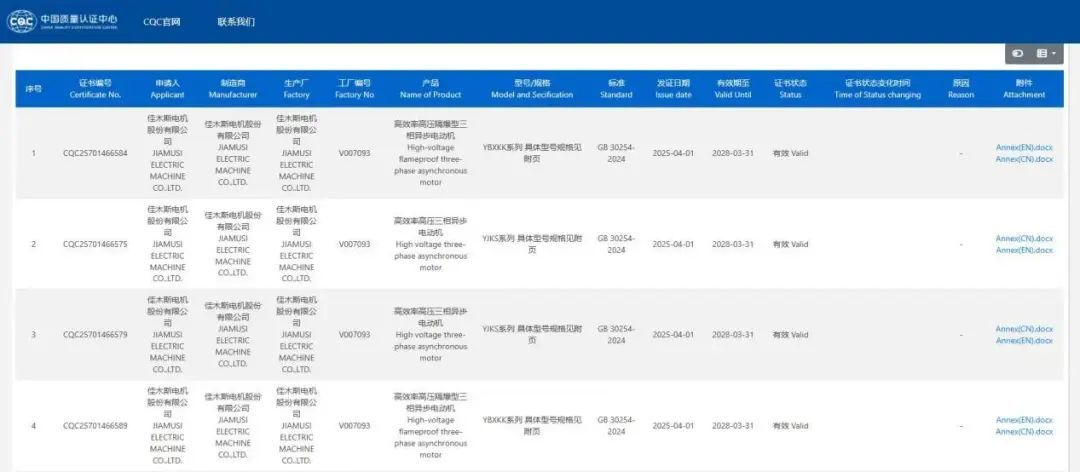This screenshot has height=472, width=1080.
Task: Click row 1 product name flameproof motor
Action: (430, 153)
